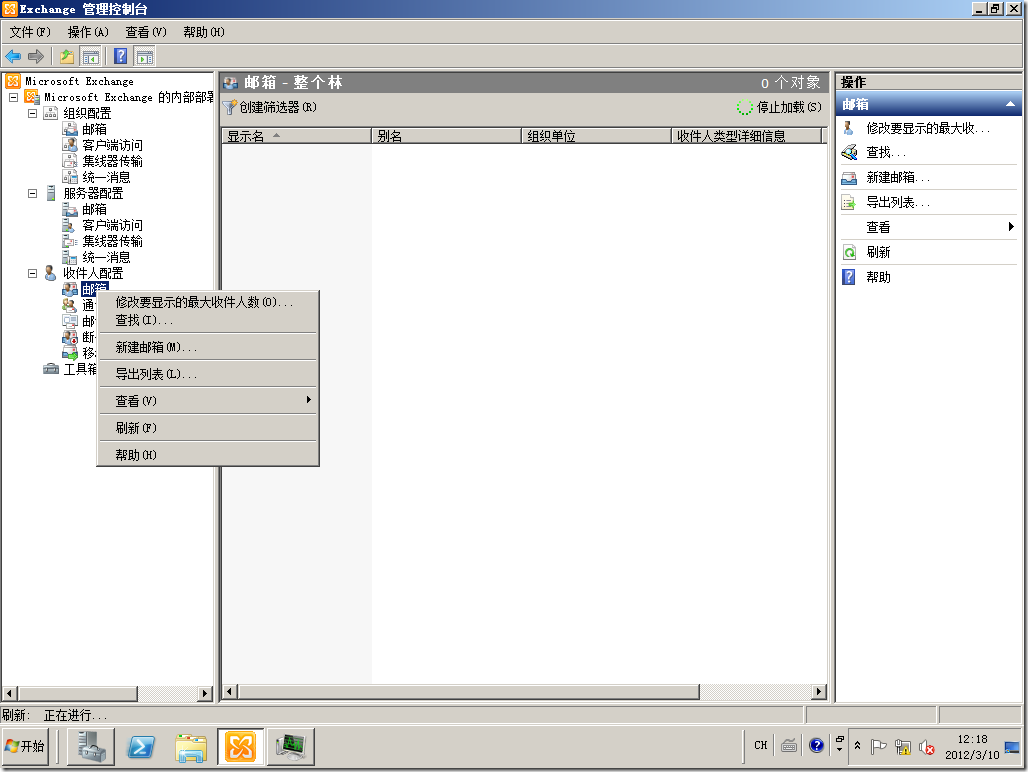This screenshot has height=772, width=1028.
Task: Click the 刷新 icon in the 操作 pane
Action: tap(848, 252)
